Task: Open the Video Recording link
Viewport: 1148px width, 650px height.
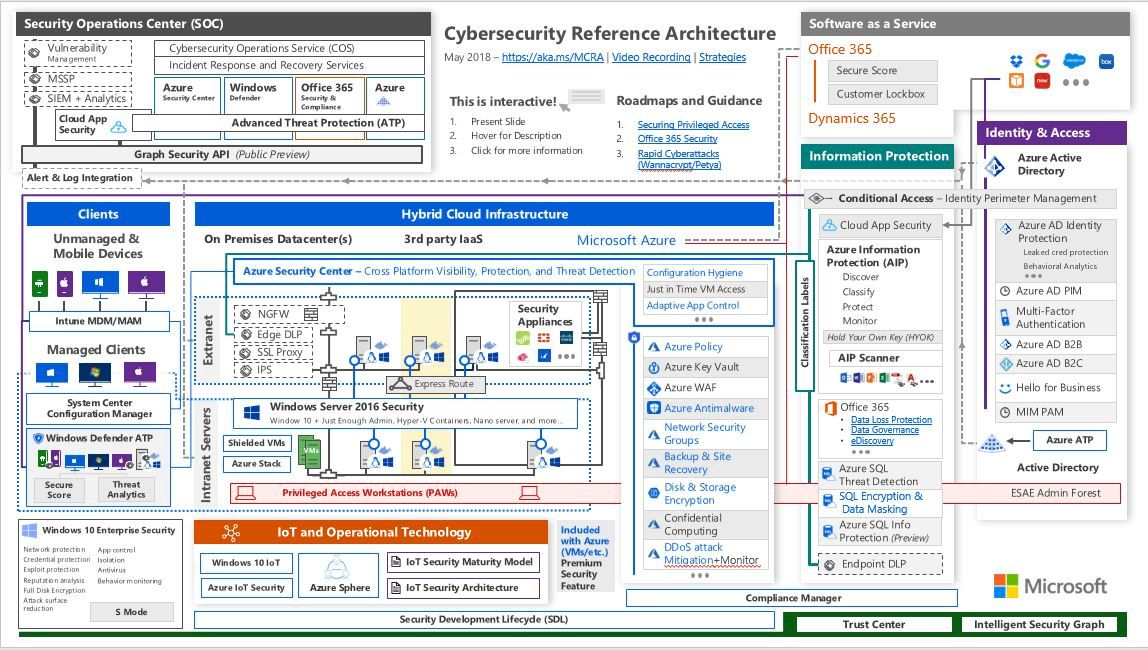Action: point(651,58)
